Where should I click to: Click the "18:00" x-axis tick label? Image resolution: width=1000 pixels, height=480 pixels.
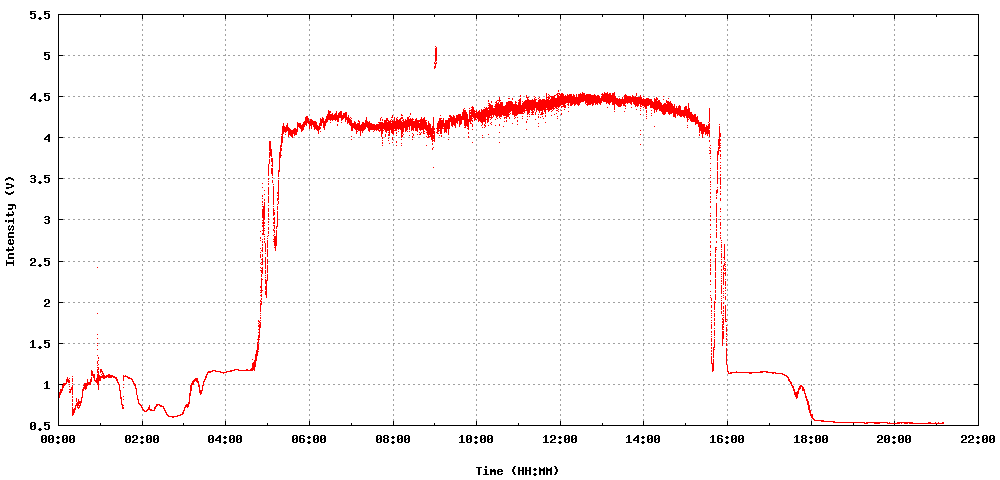point(811,439)
